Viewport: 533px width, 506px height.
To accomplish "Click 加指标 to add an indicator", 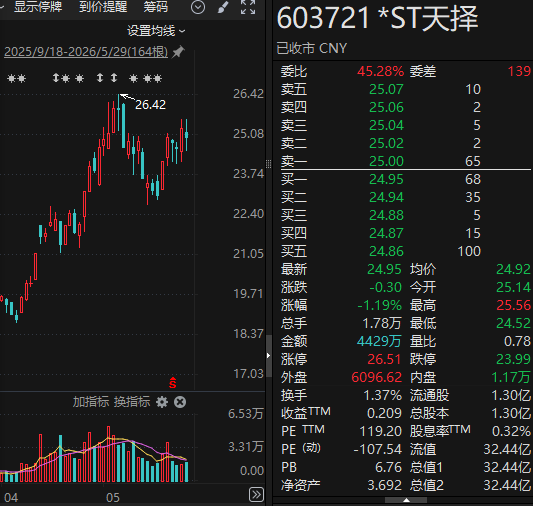I will click(x=91, y=402).
